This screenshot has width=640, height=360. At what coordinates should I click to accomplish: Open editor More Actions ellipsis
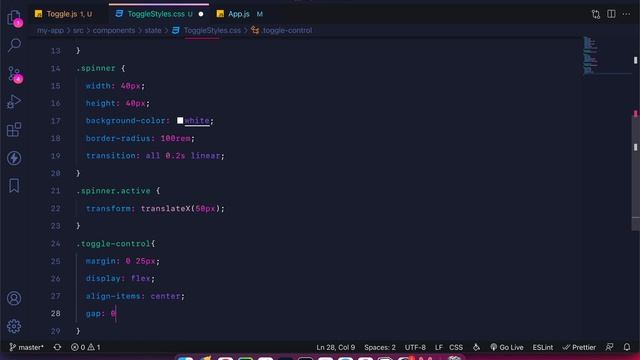click(626, 14)
